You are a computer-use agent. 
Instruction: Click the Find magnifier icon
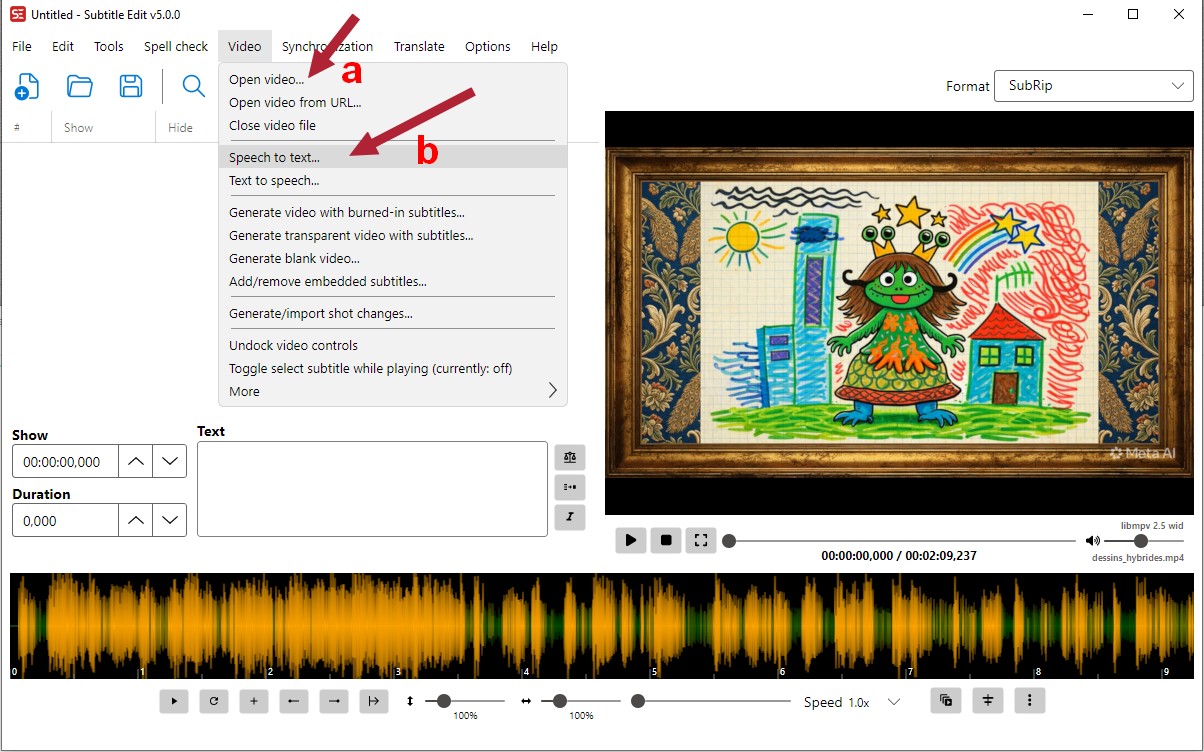193,86
